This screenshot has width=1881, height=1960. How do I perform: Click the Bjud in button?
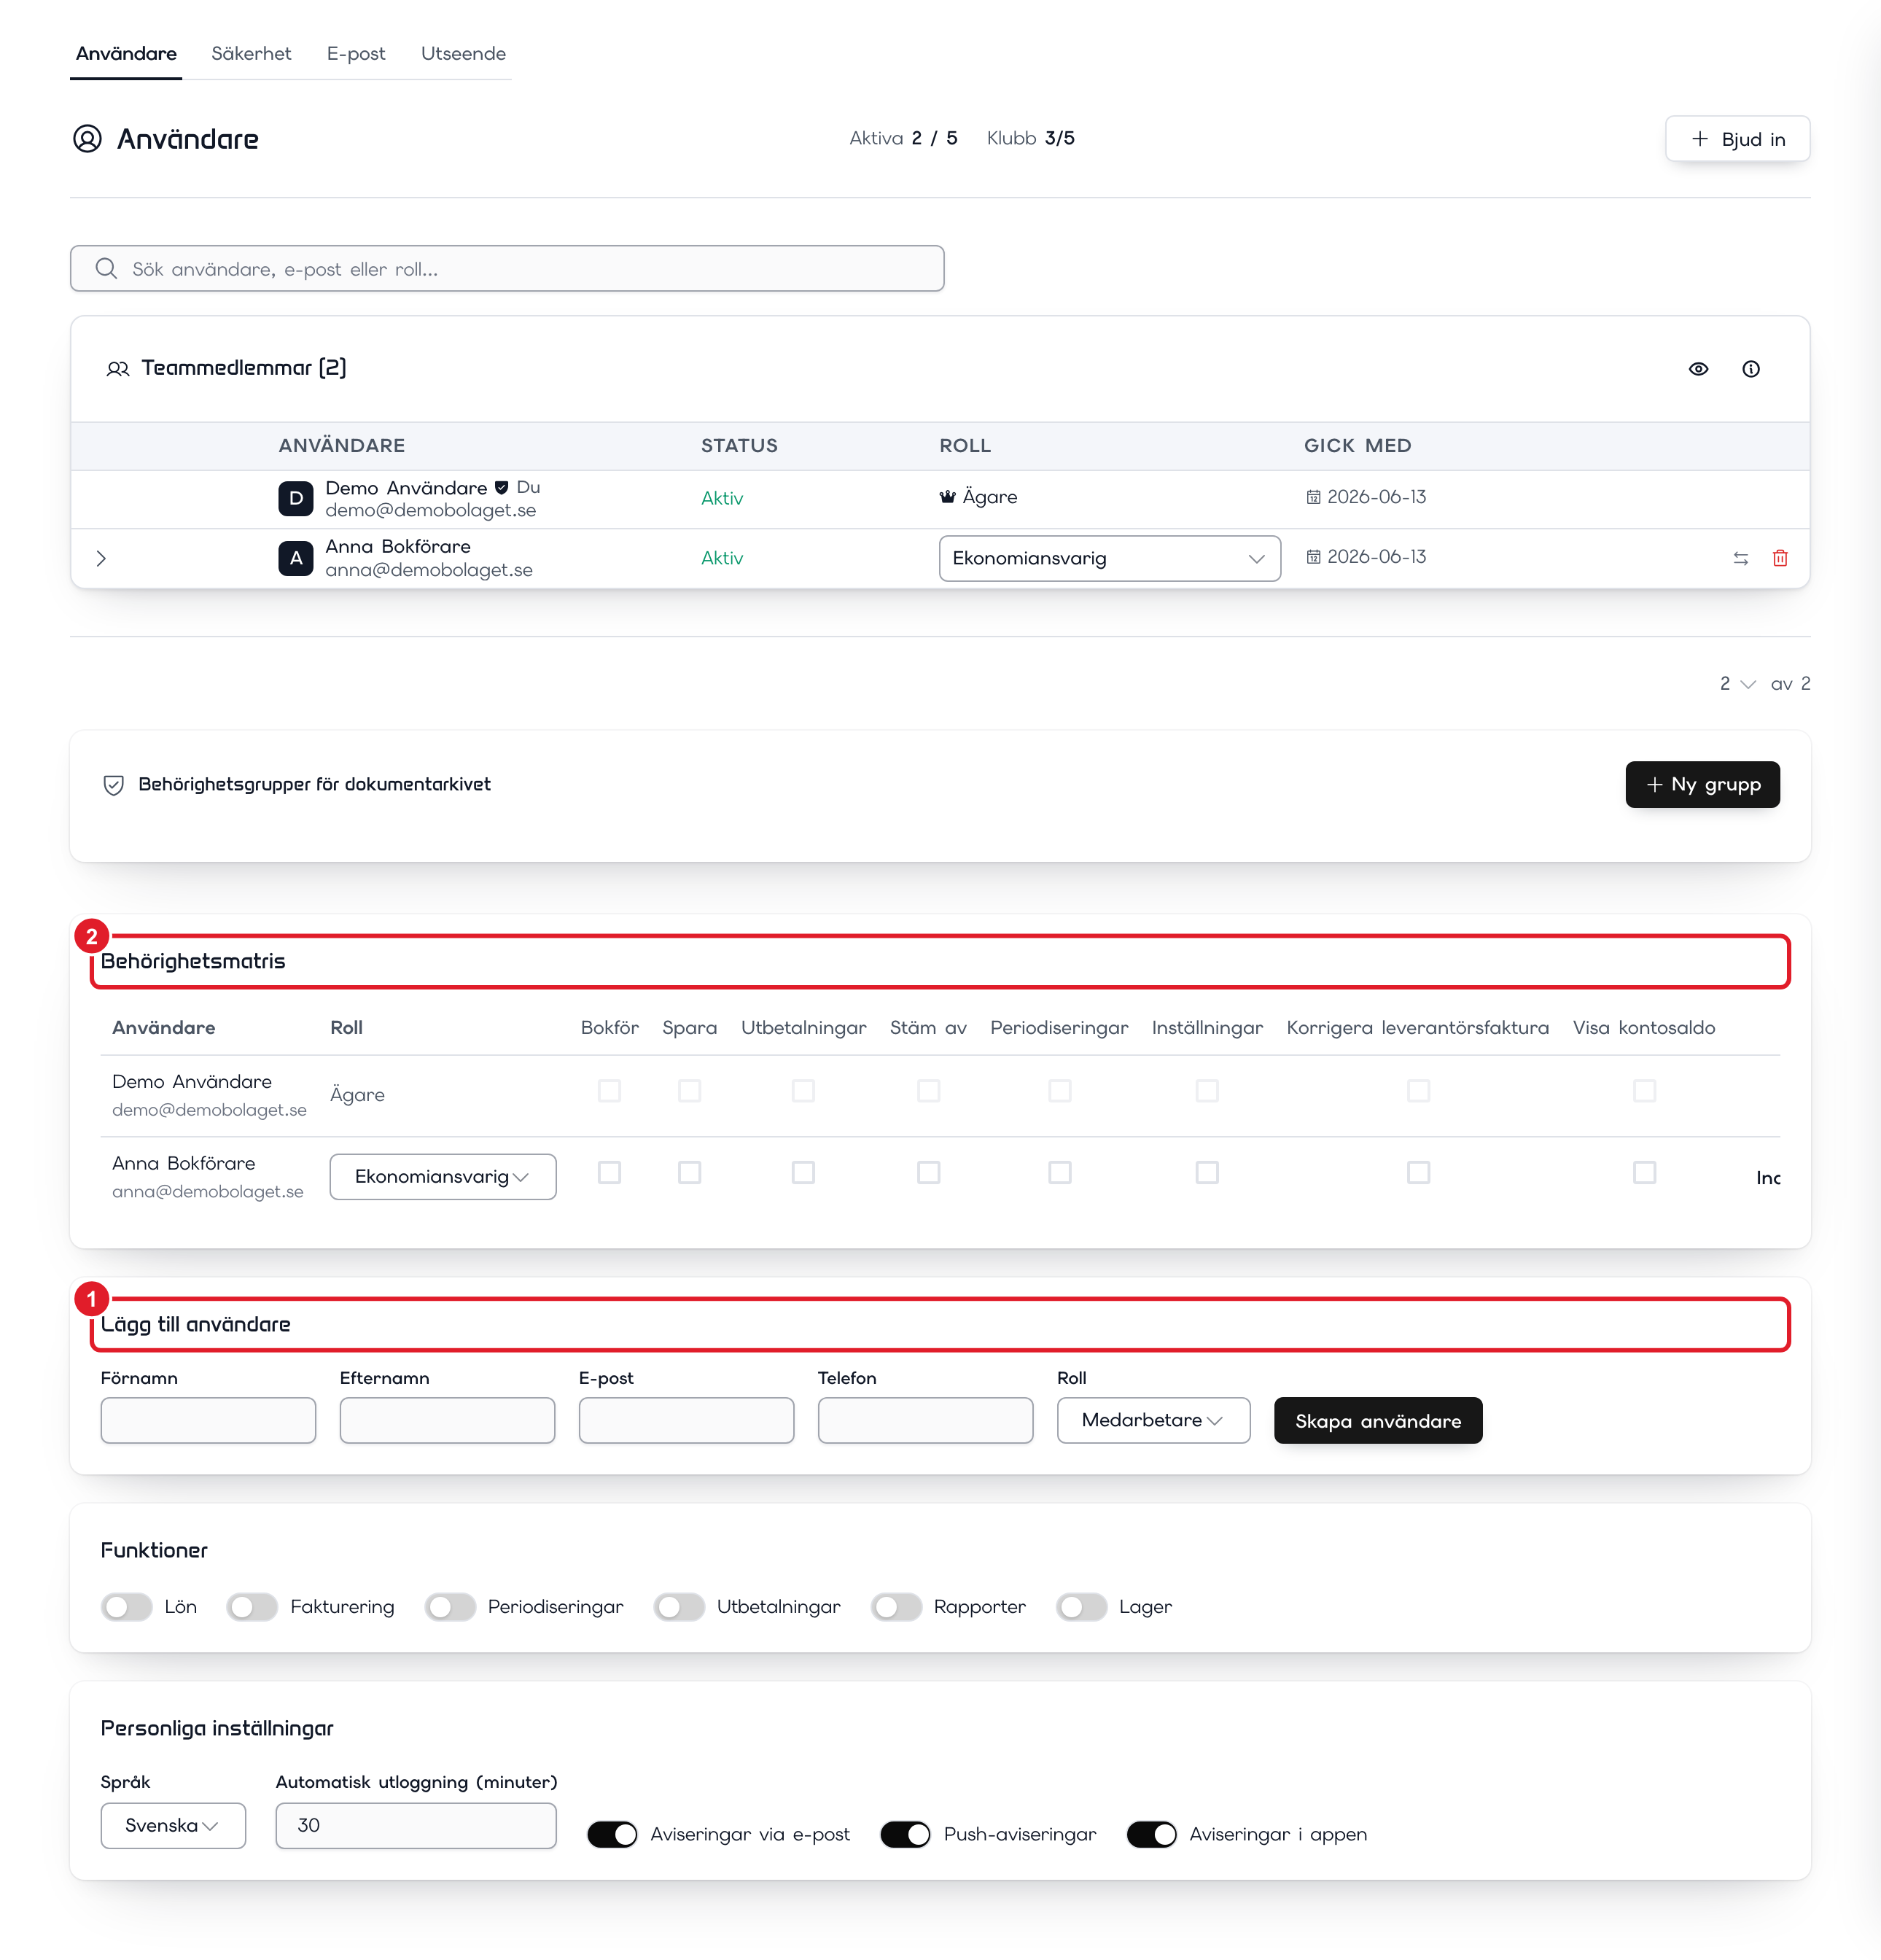pyautogui.click(x=1737, y=138)
